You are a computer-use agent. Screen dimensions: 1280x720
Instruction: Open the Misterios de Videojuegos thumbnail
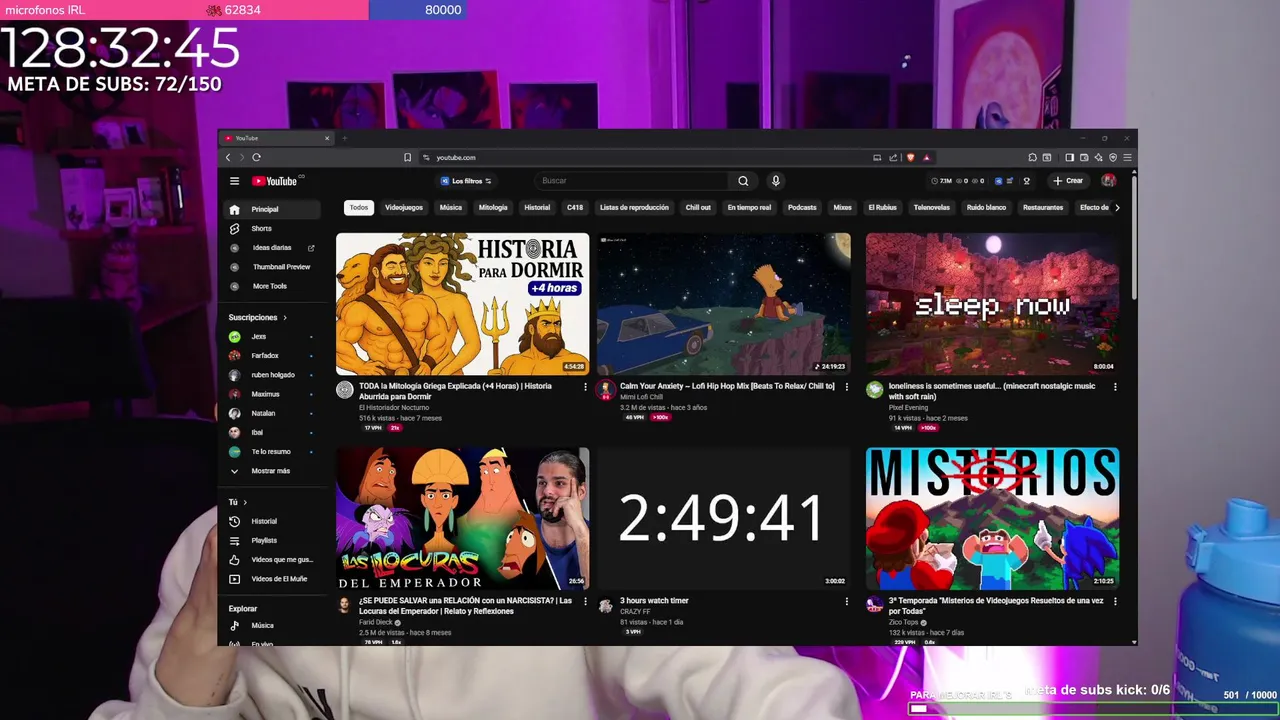(992, 518)
